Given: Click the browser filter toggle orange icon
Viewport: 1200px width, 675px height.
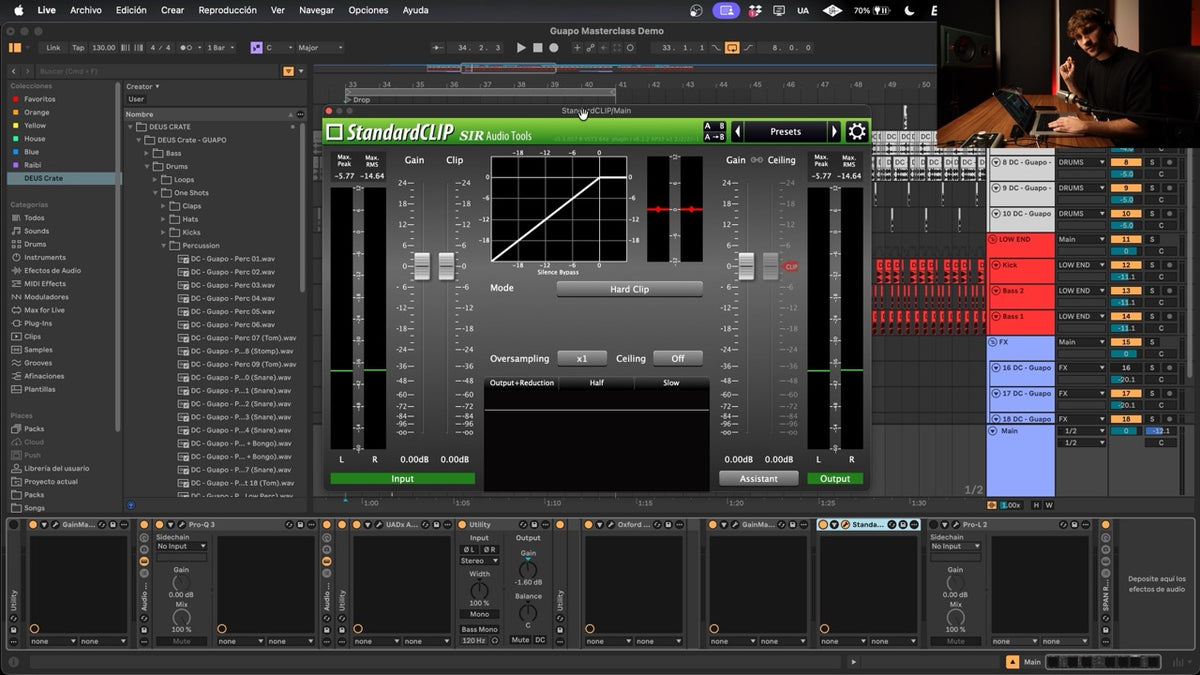Looking at the screenshot, I should pos(289,71).
